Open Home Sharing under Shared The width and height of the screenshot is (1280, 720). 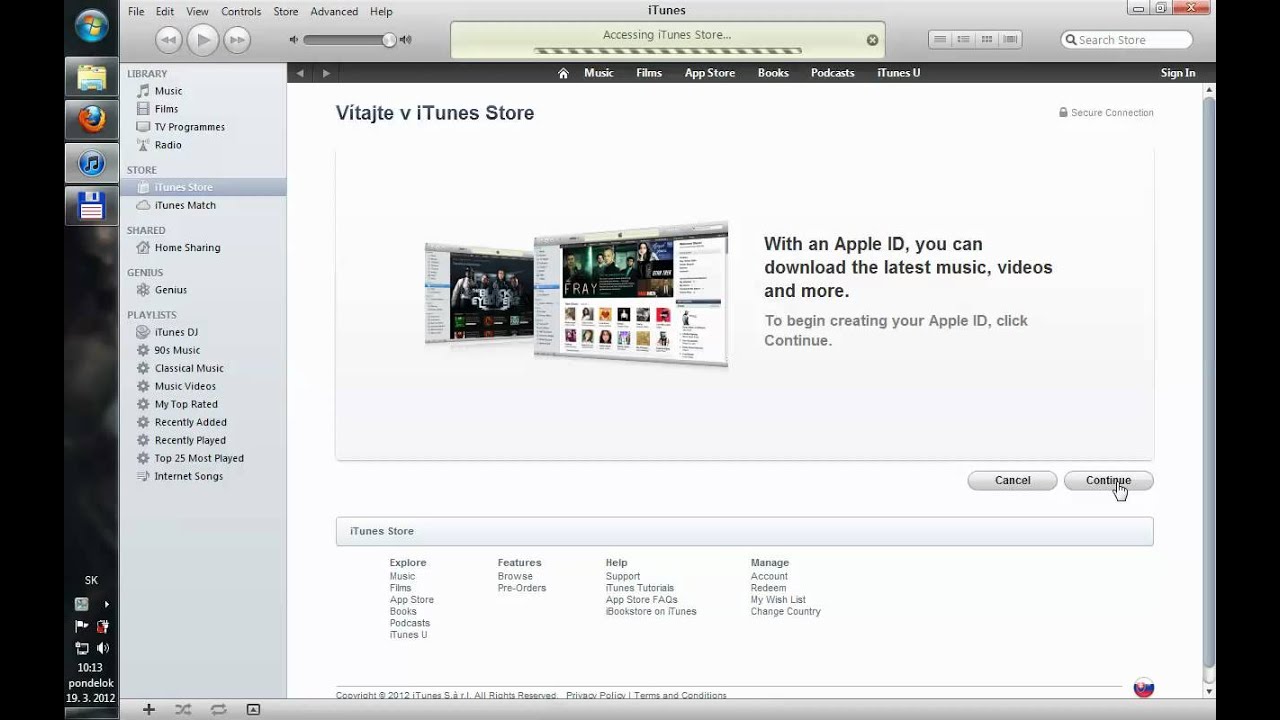coord(187,248)
